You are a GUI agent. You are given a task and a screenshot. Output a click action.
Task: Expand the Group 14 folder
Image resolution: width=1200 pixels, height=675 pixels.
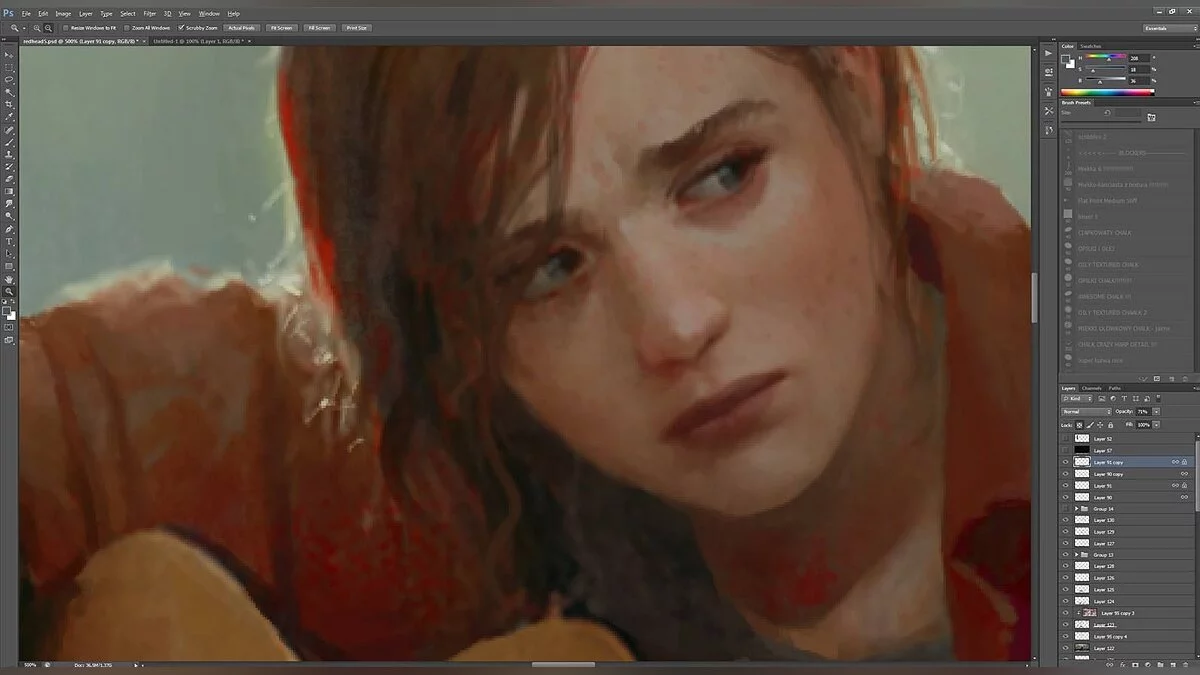1076,509
